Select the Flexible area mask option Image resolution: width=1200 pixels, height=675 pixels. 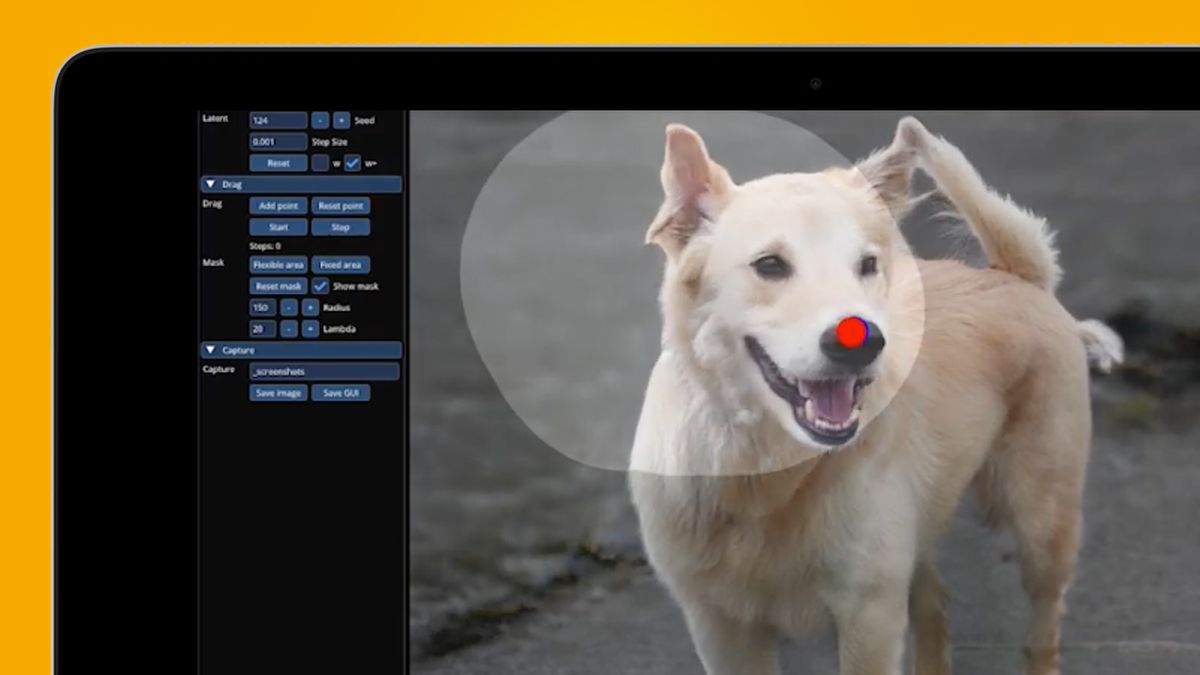tap(278, 265)
